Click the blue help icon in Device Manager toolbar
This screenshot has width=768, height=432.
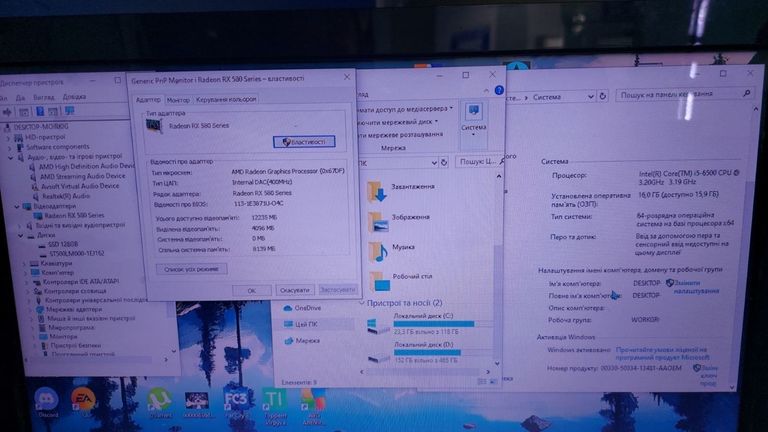coord(40,111)
